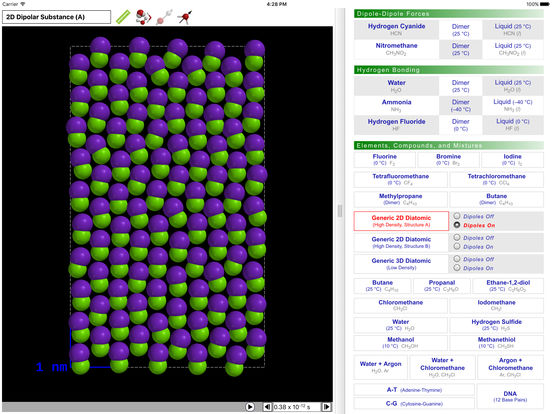Step back one simulation frame
Image resolution: width=552 pixels, height=414 pixels.
[x=268, y=407]
